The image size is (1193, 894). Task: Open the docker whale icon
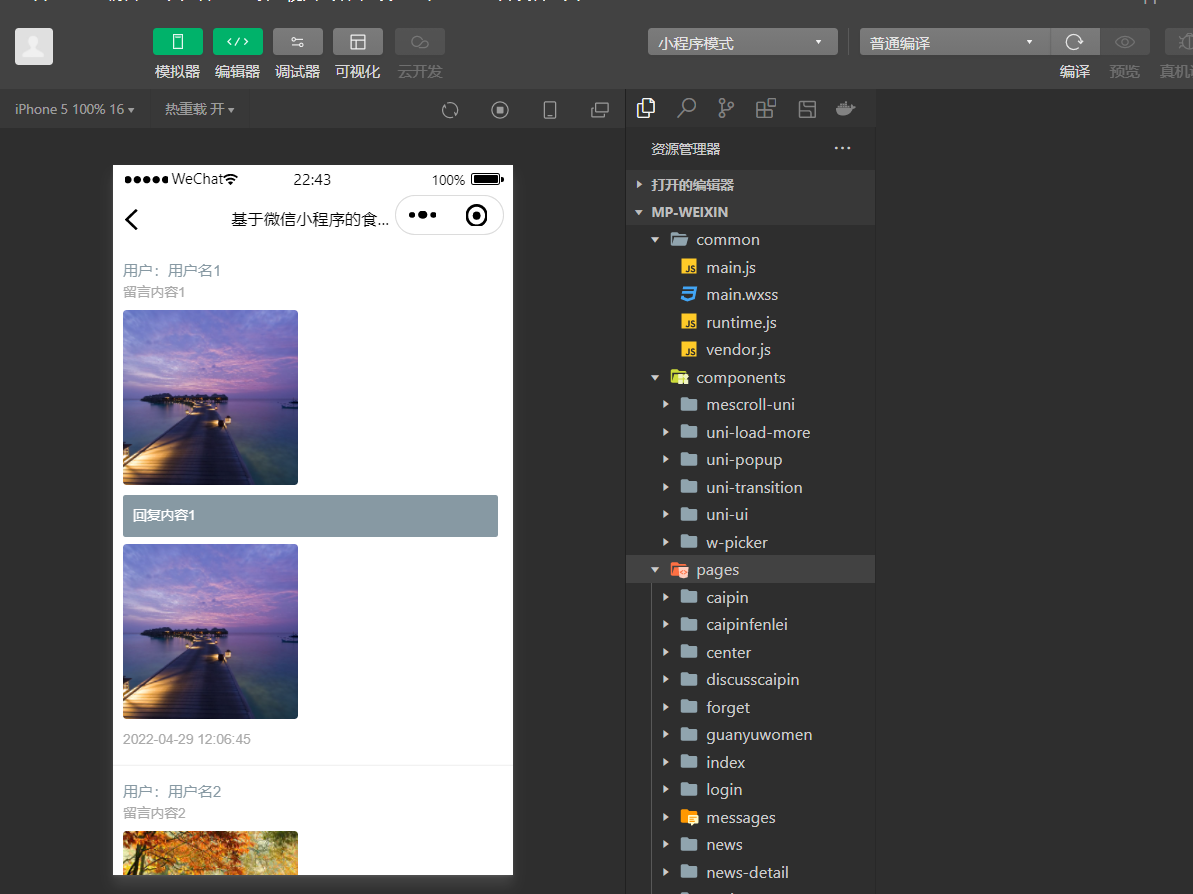[x=846, y=109]
